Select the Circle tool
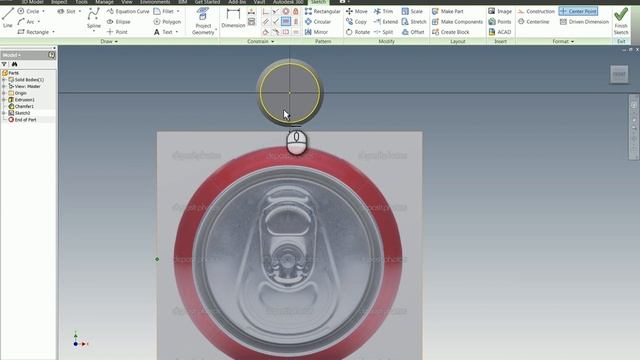The height and width of the screenshot is (360, 640). point(29,11)
